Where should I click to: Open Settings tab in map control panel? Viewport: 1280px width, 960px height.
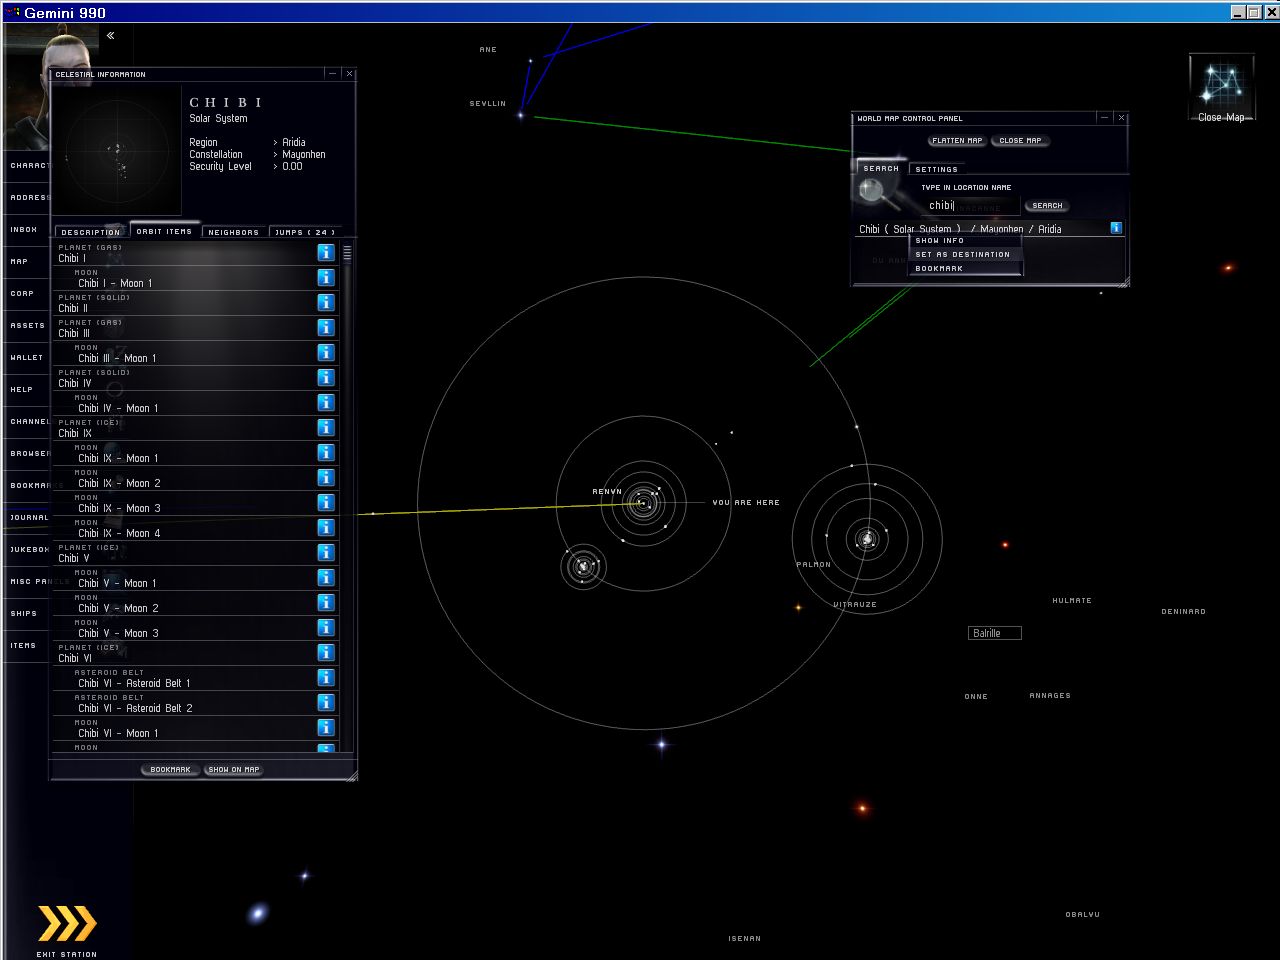(937, 169)
